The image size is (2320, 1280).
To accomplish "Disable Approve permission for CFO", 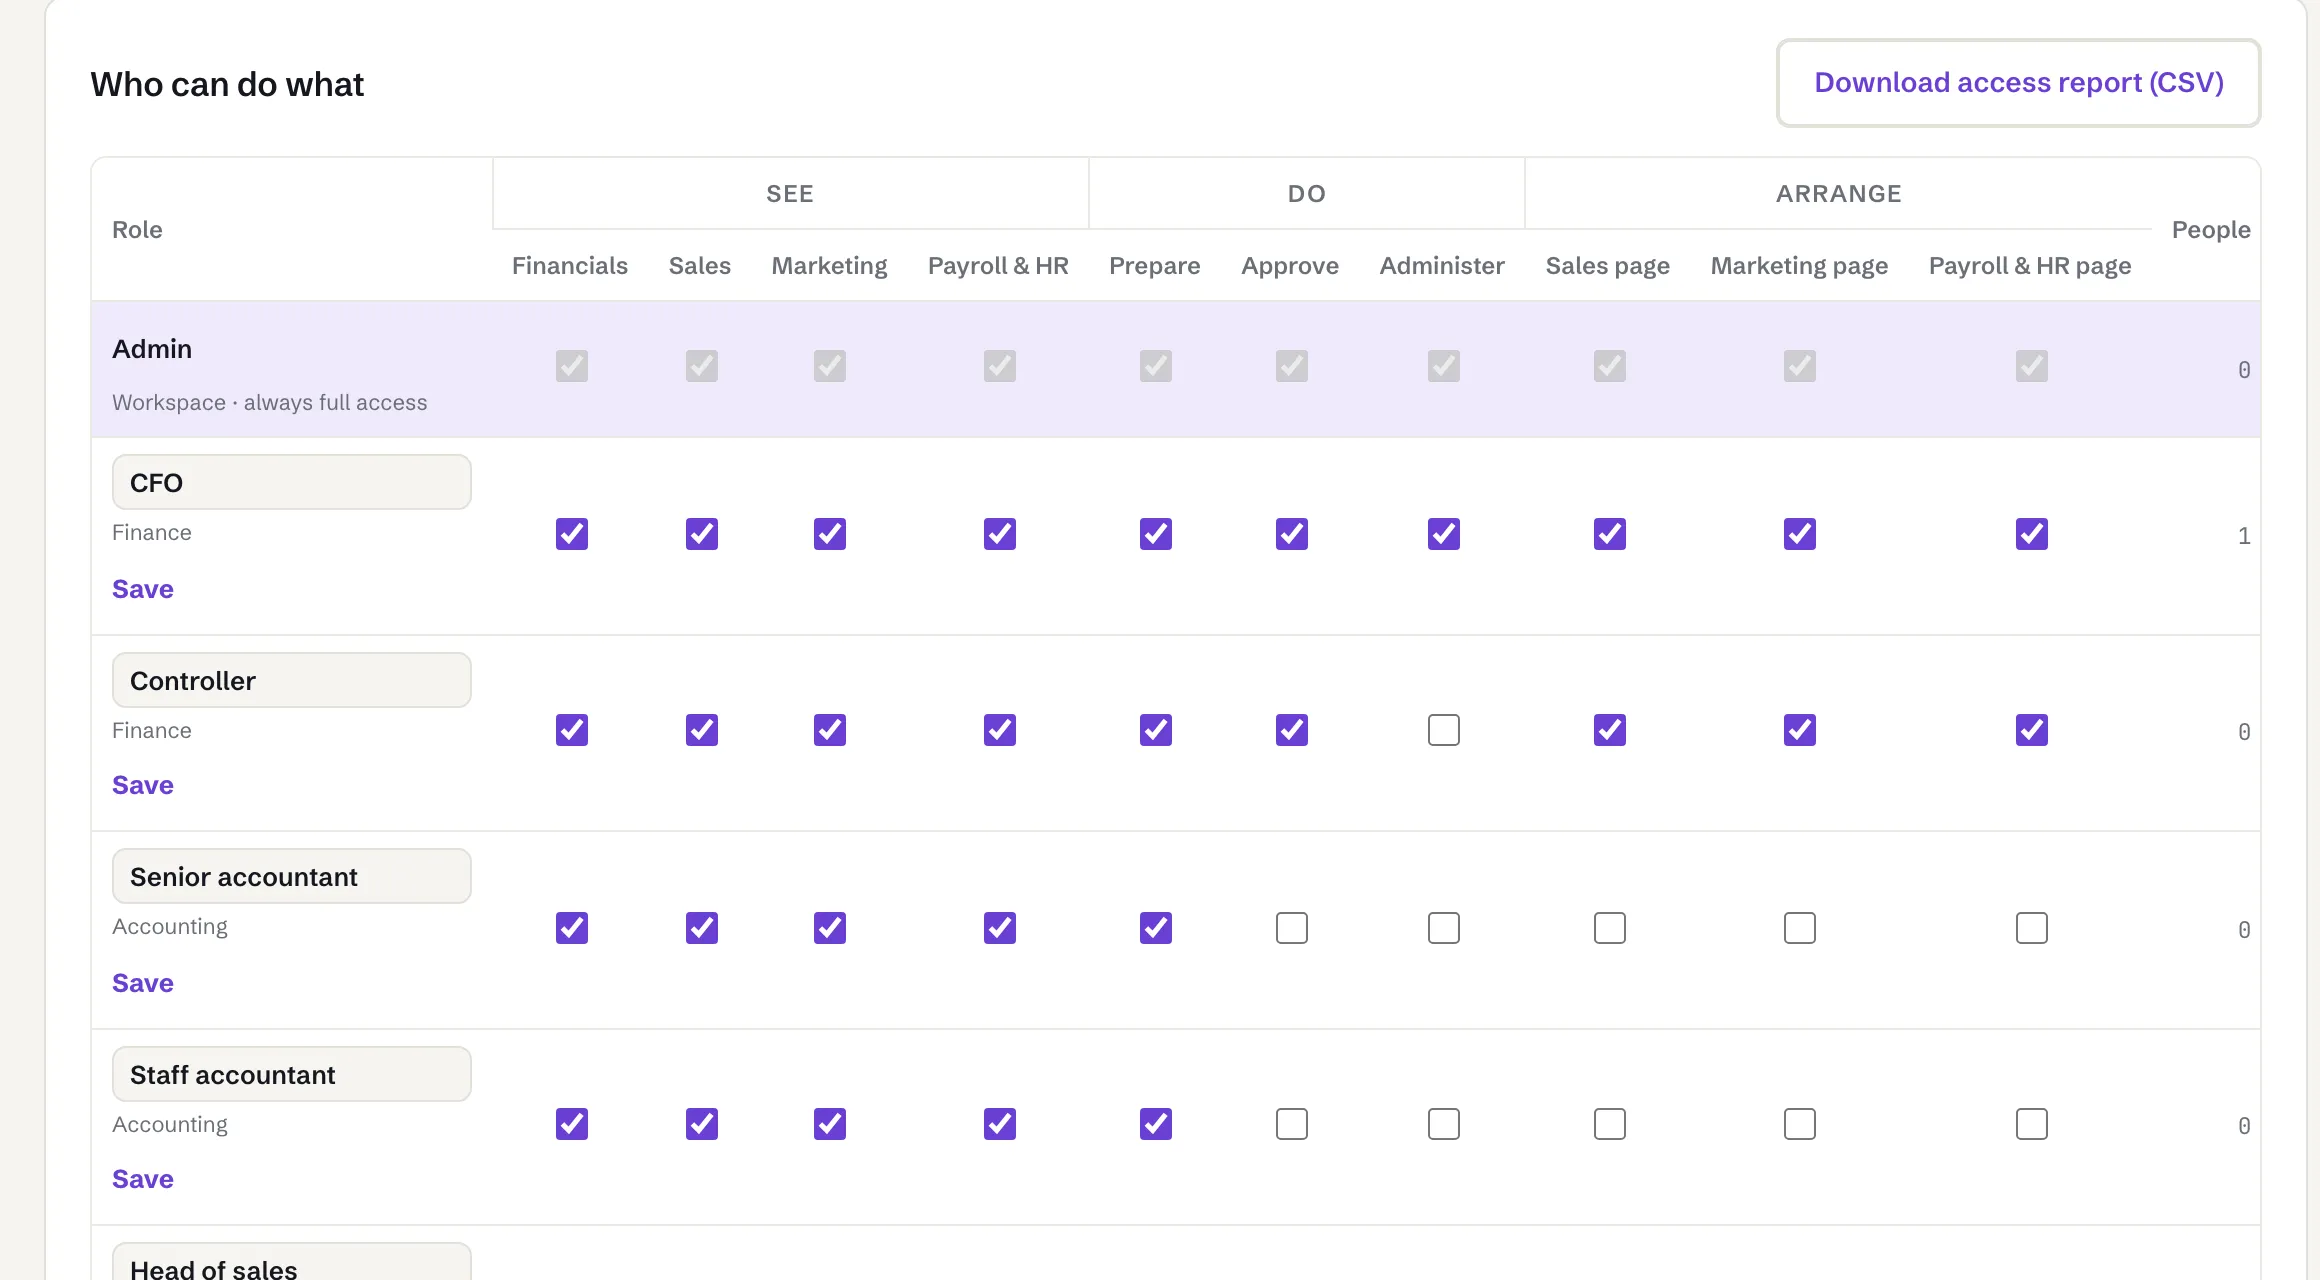I will [1292, 534].
